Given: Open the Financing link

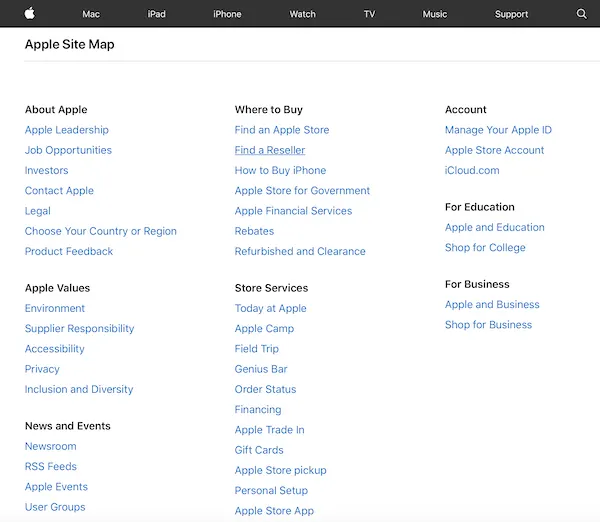Looking at the screenshot, I should coord(258,409).
